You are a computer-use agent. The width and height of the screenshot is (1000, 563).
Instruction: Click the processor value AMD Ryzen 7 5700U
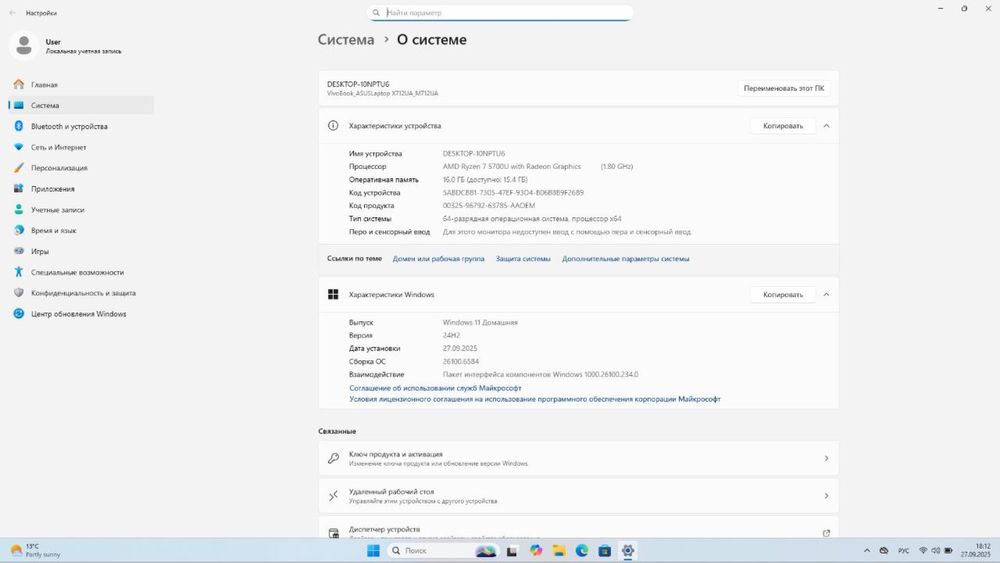(x=511, y=166)
